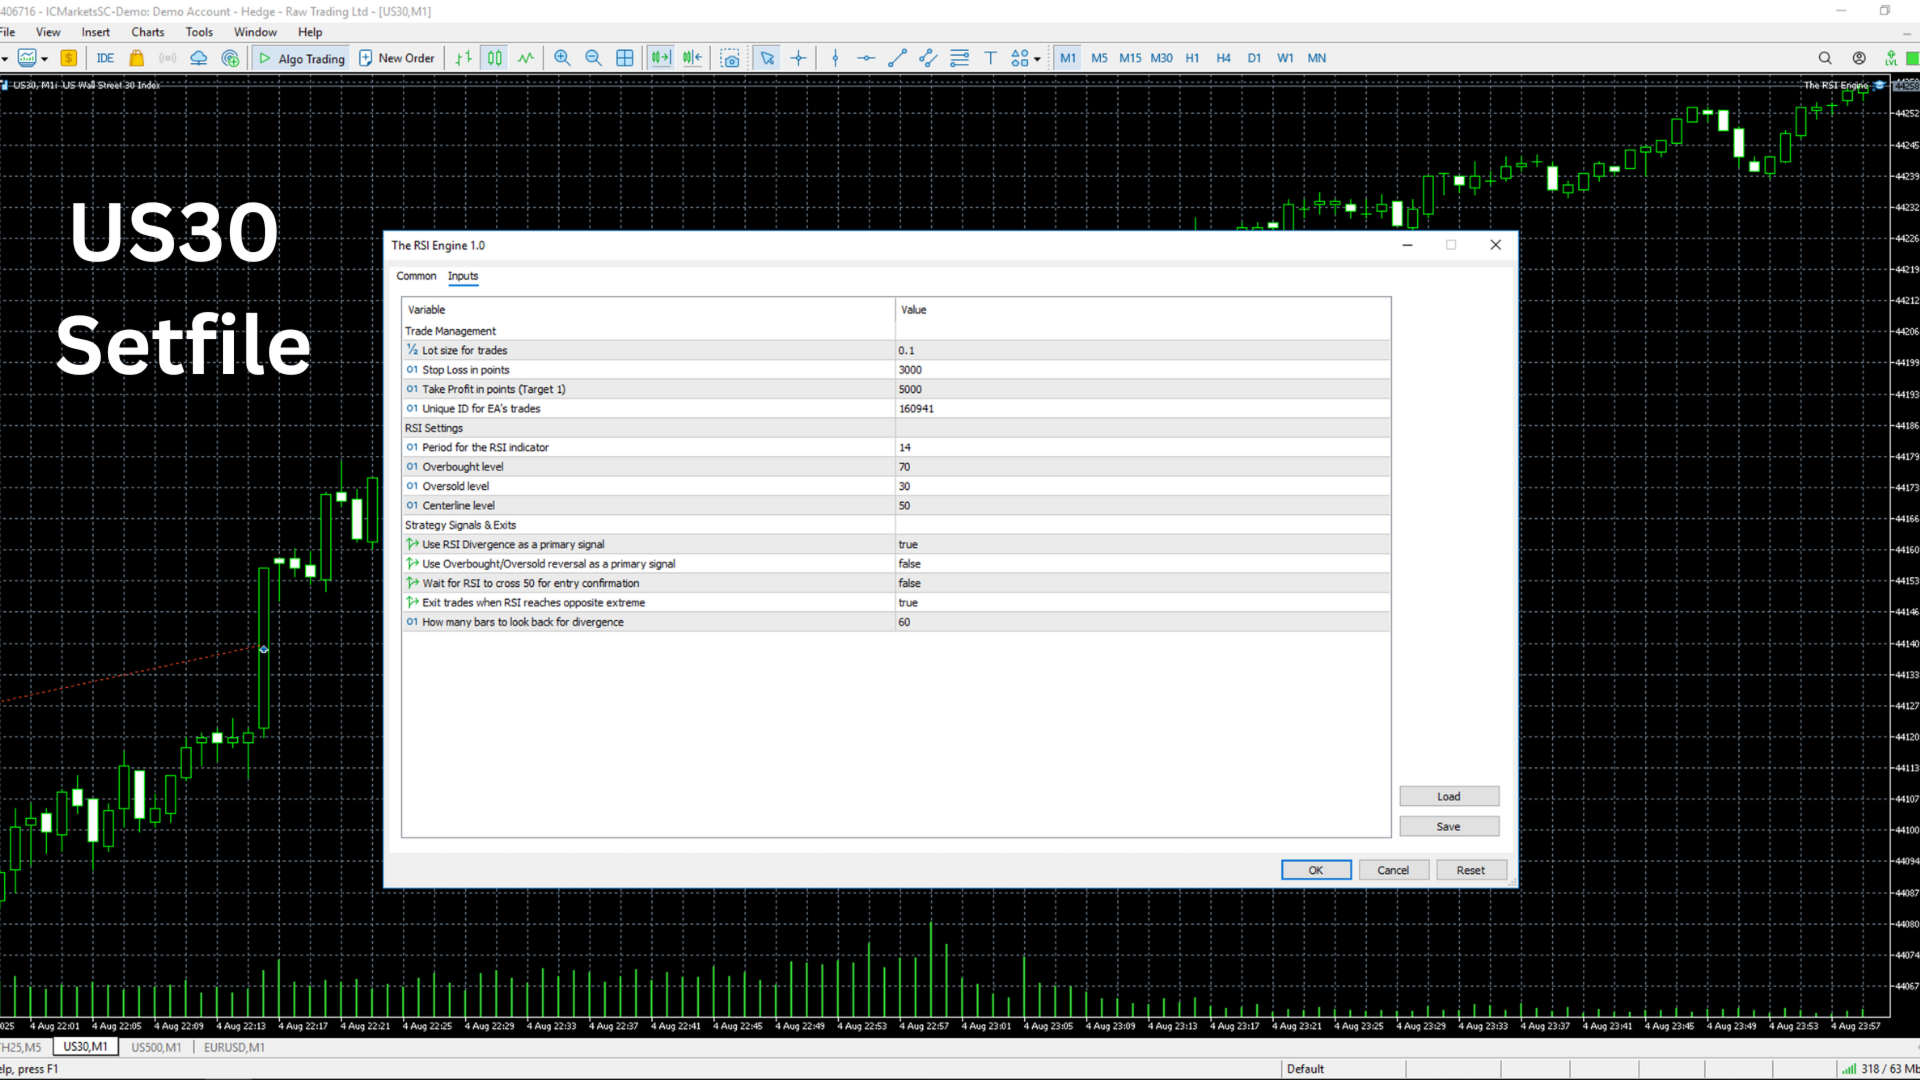Image resolution: width=1920 pixels, height=1080 pixels.
Task: Click the Signals radio-wave icon
Action: [x=168, y=58]
